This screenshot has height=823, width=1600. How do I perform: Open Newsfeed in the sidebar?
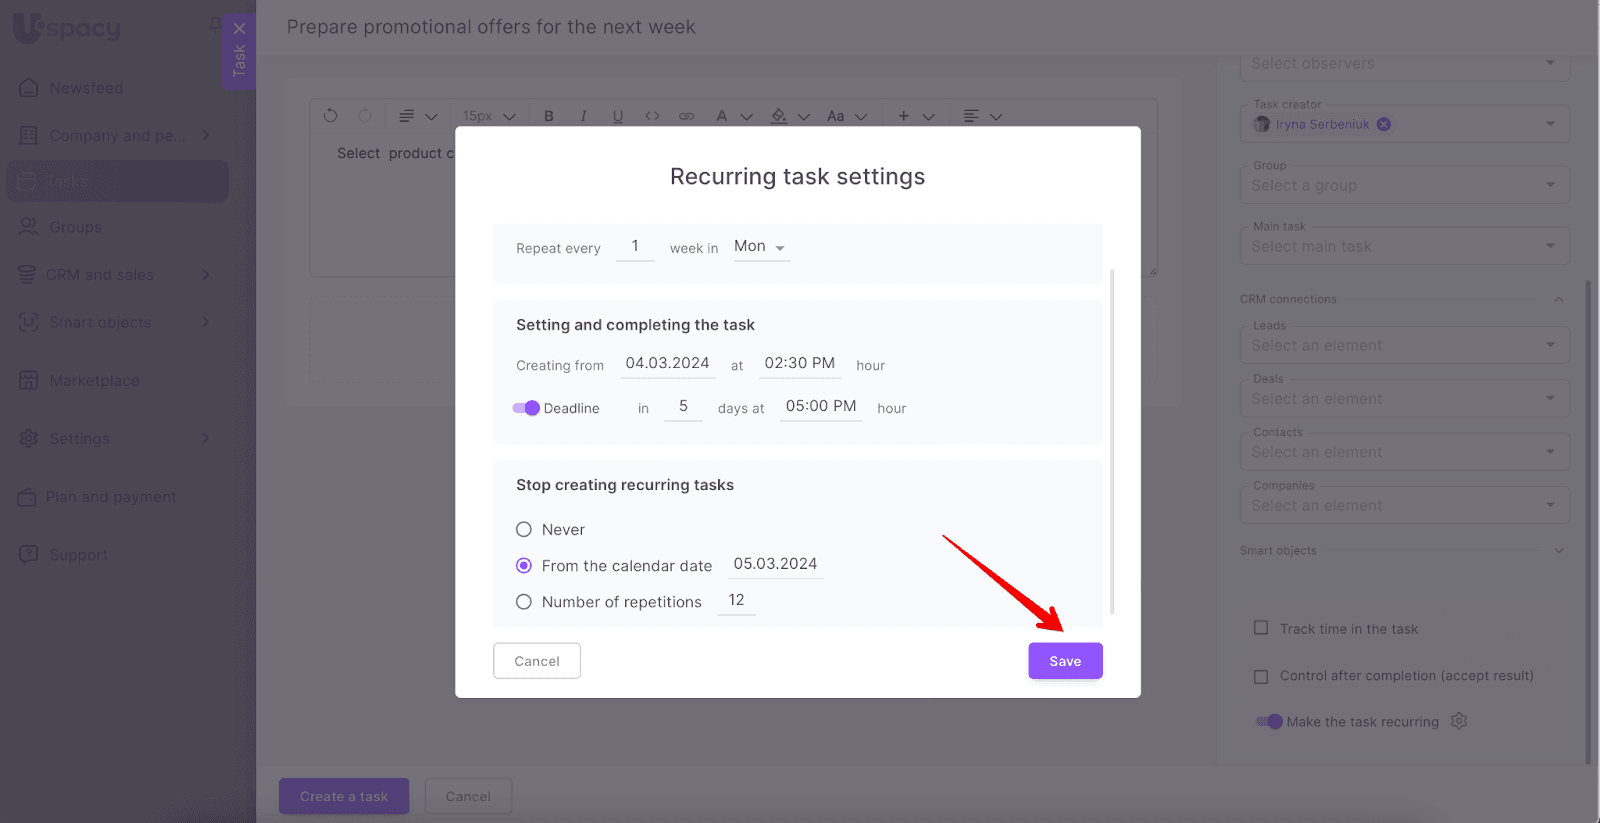tap(86, 88)
